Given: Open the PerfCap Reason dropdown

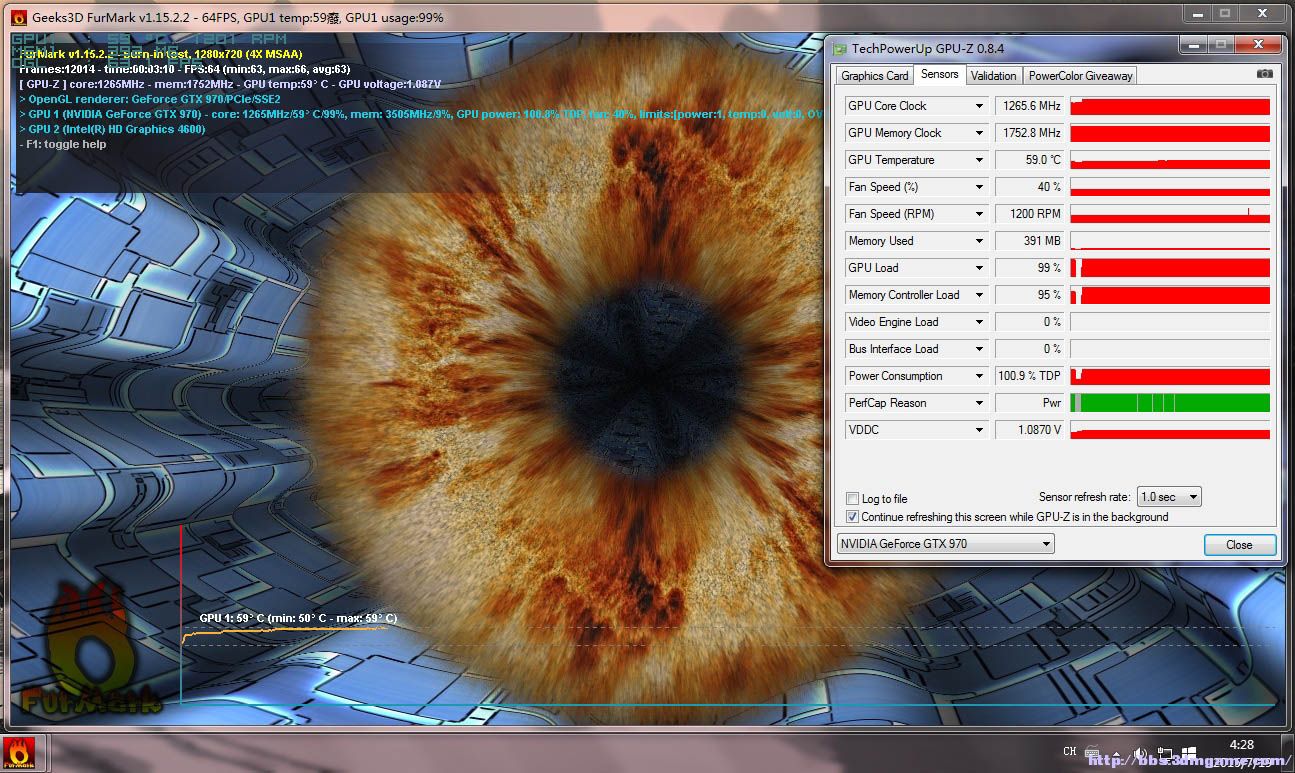Looking at the screenshot, I should [979, 403].
